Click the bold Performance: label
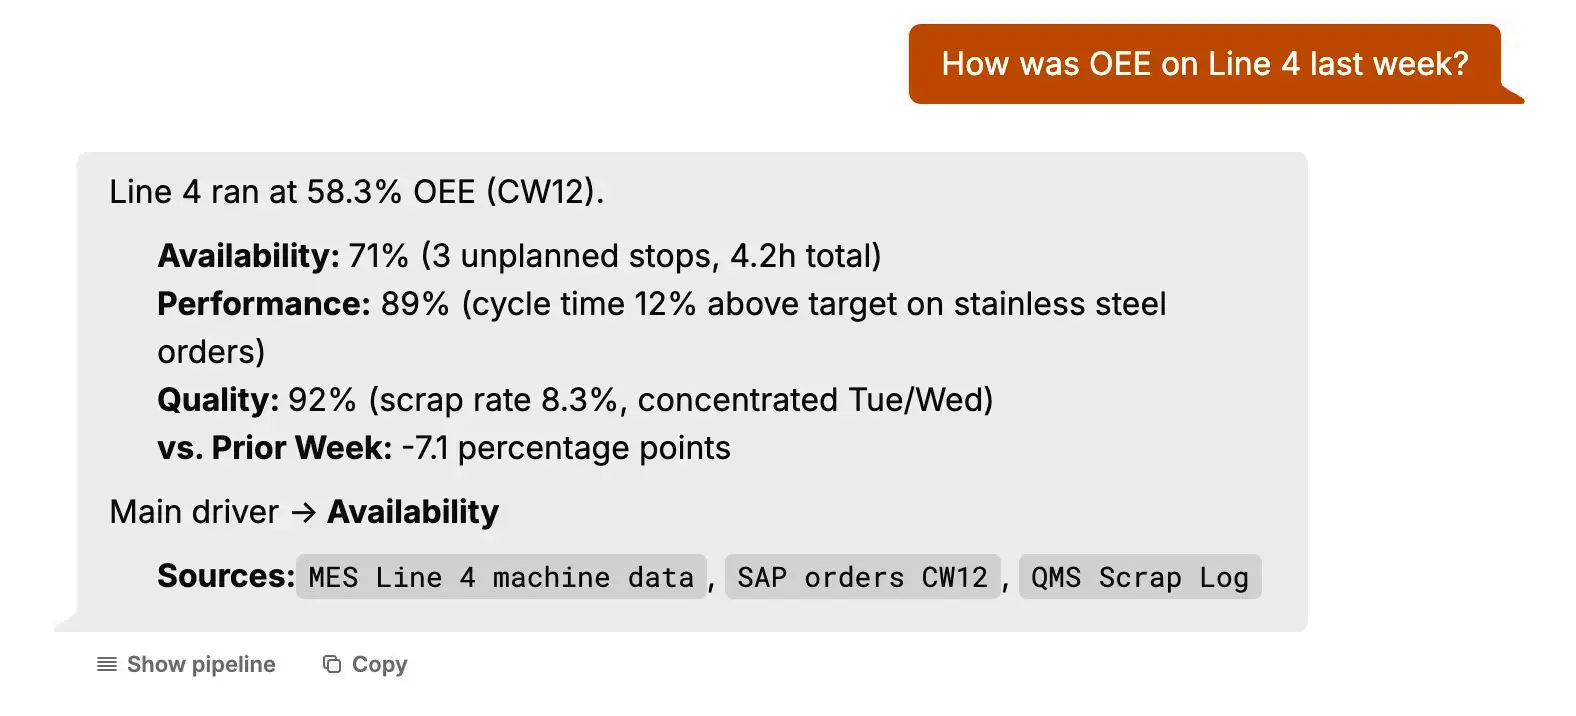Viewport: 1576px width, 716px height. coord(264,304)
